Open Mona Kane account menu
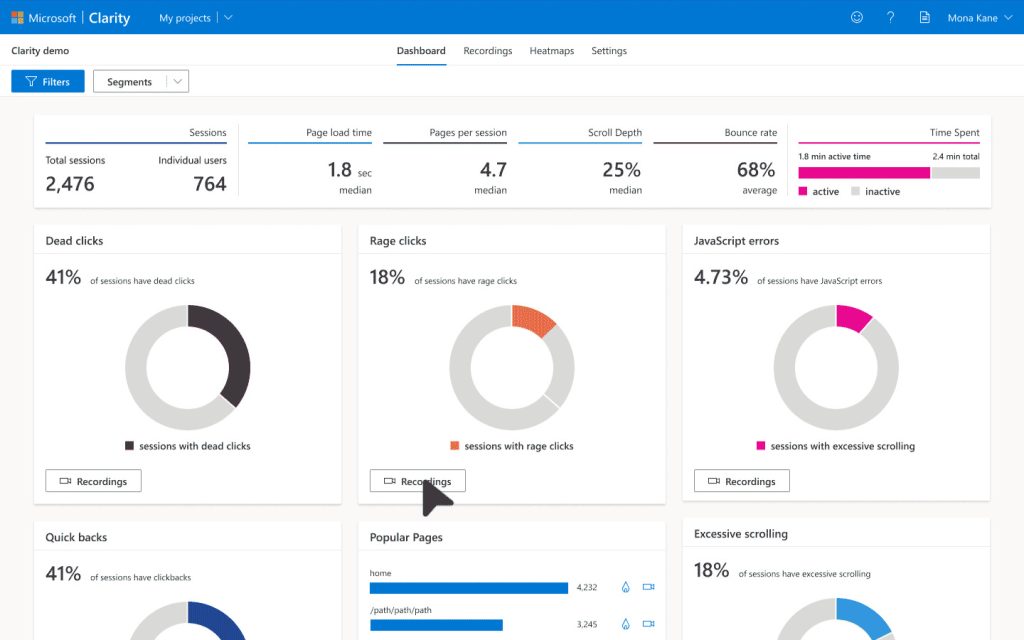The width and height of the screenshot is (1024, 640). tap(978, 18)
